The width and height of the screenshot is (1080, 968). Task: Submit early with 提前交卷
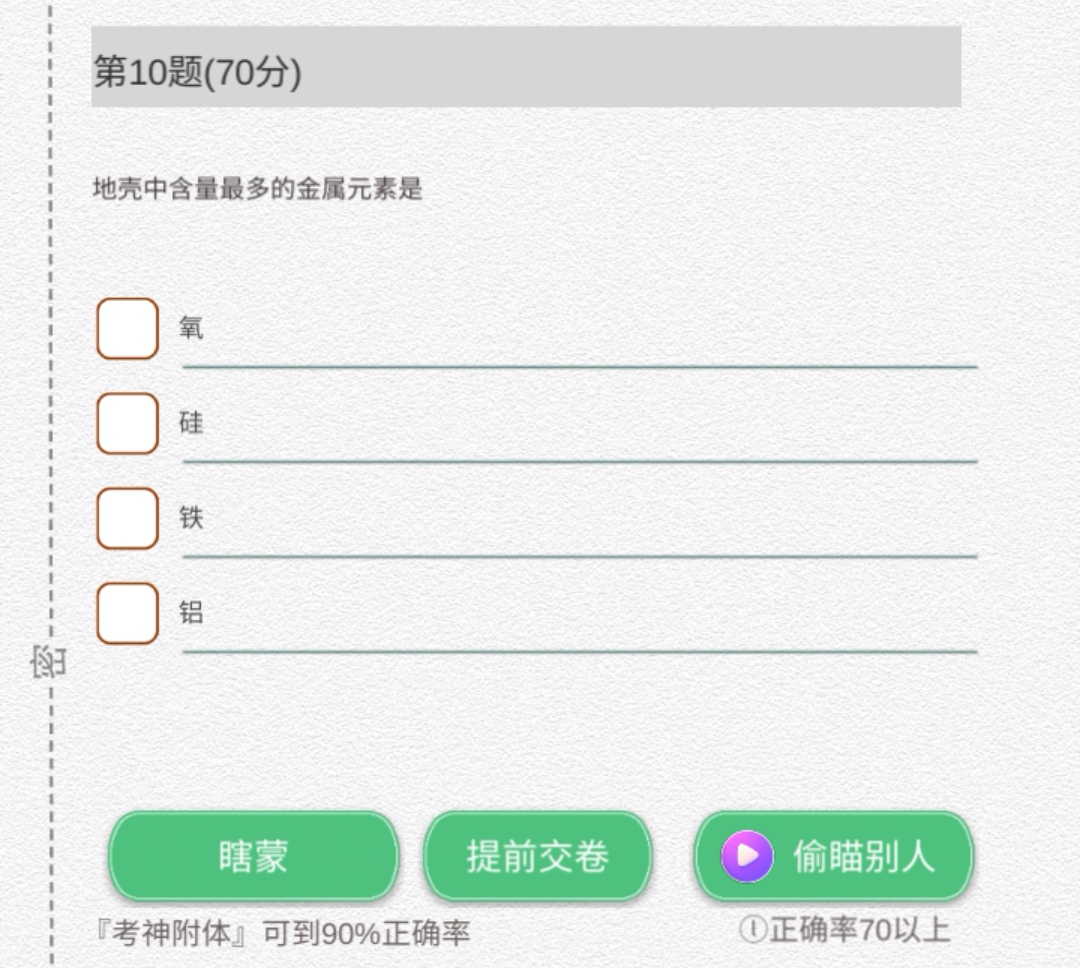[538, 856]
